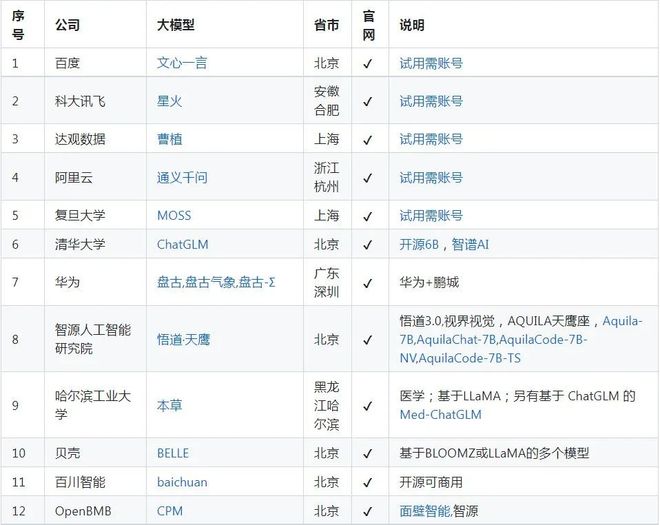The height and width of the screenshot is (525, 660).
Task: Click 试用需账号 link in 阿里云 row
Action: 431,177
